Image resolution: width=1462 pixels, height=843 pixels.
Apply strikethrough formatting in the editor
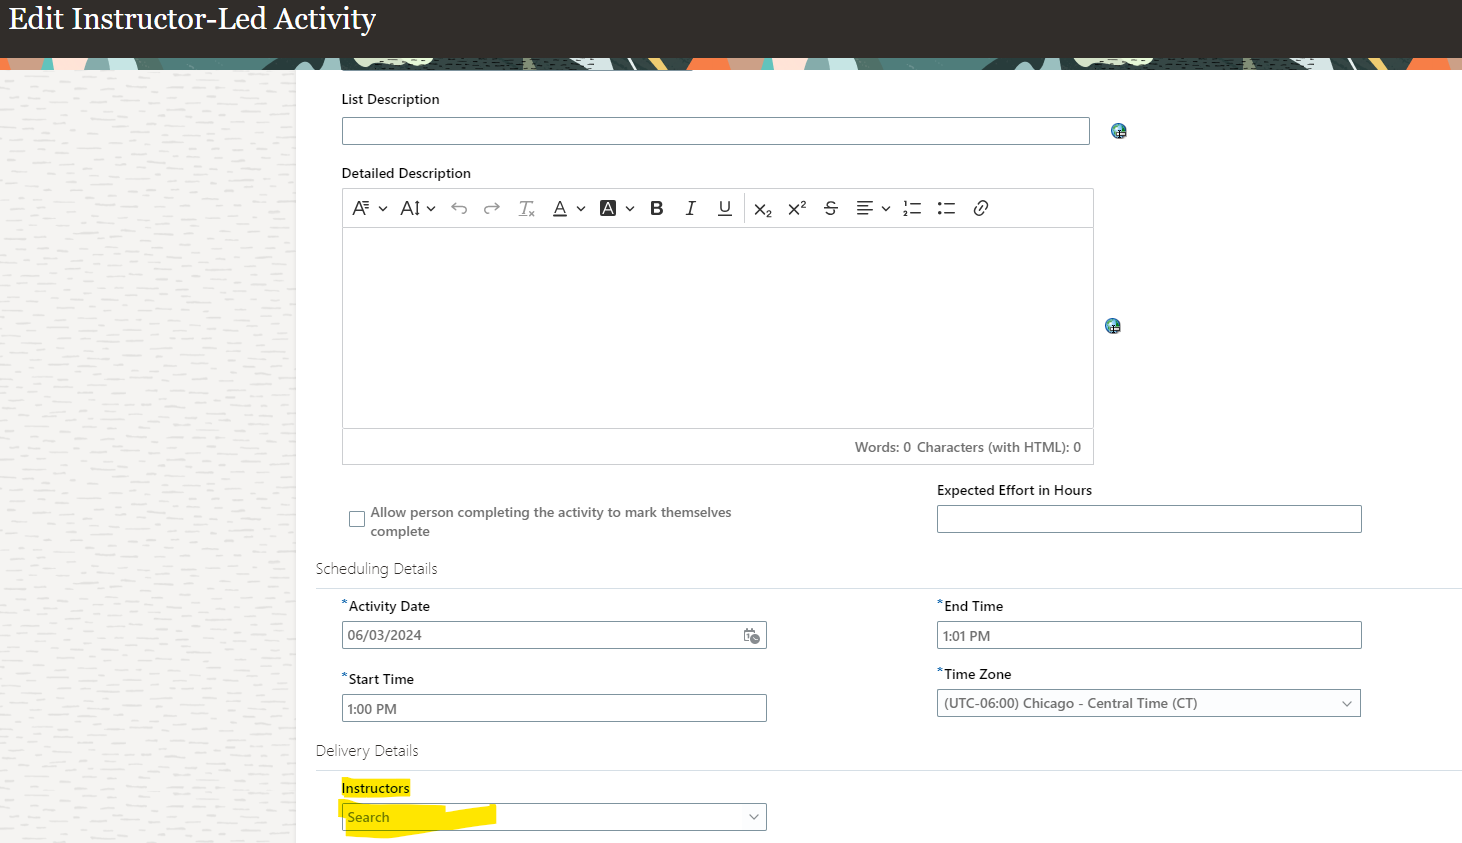830,208
